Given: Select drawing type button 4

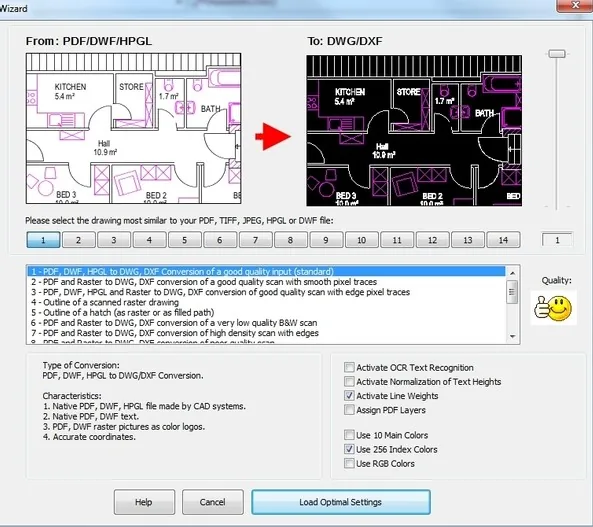Looking at the screenshot, I should [x=149, y=240].
